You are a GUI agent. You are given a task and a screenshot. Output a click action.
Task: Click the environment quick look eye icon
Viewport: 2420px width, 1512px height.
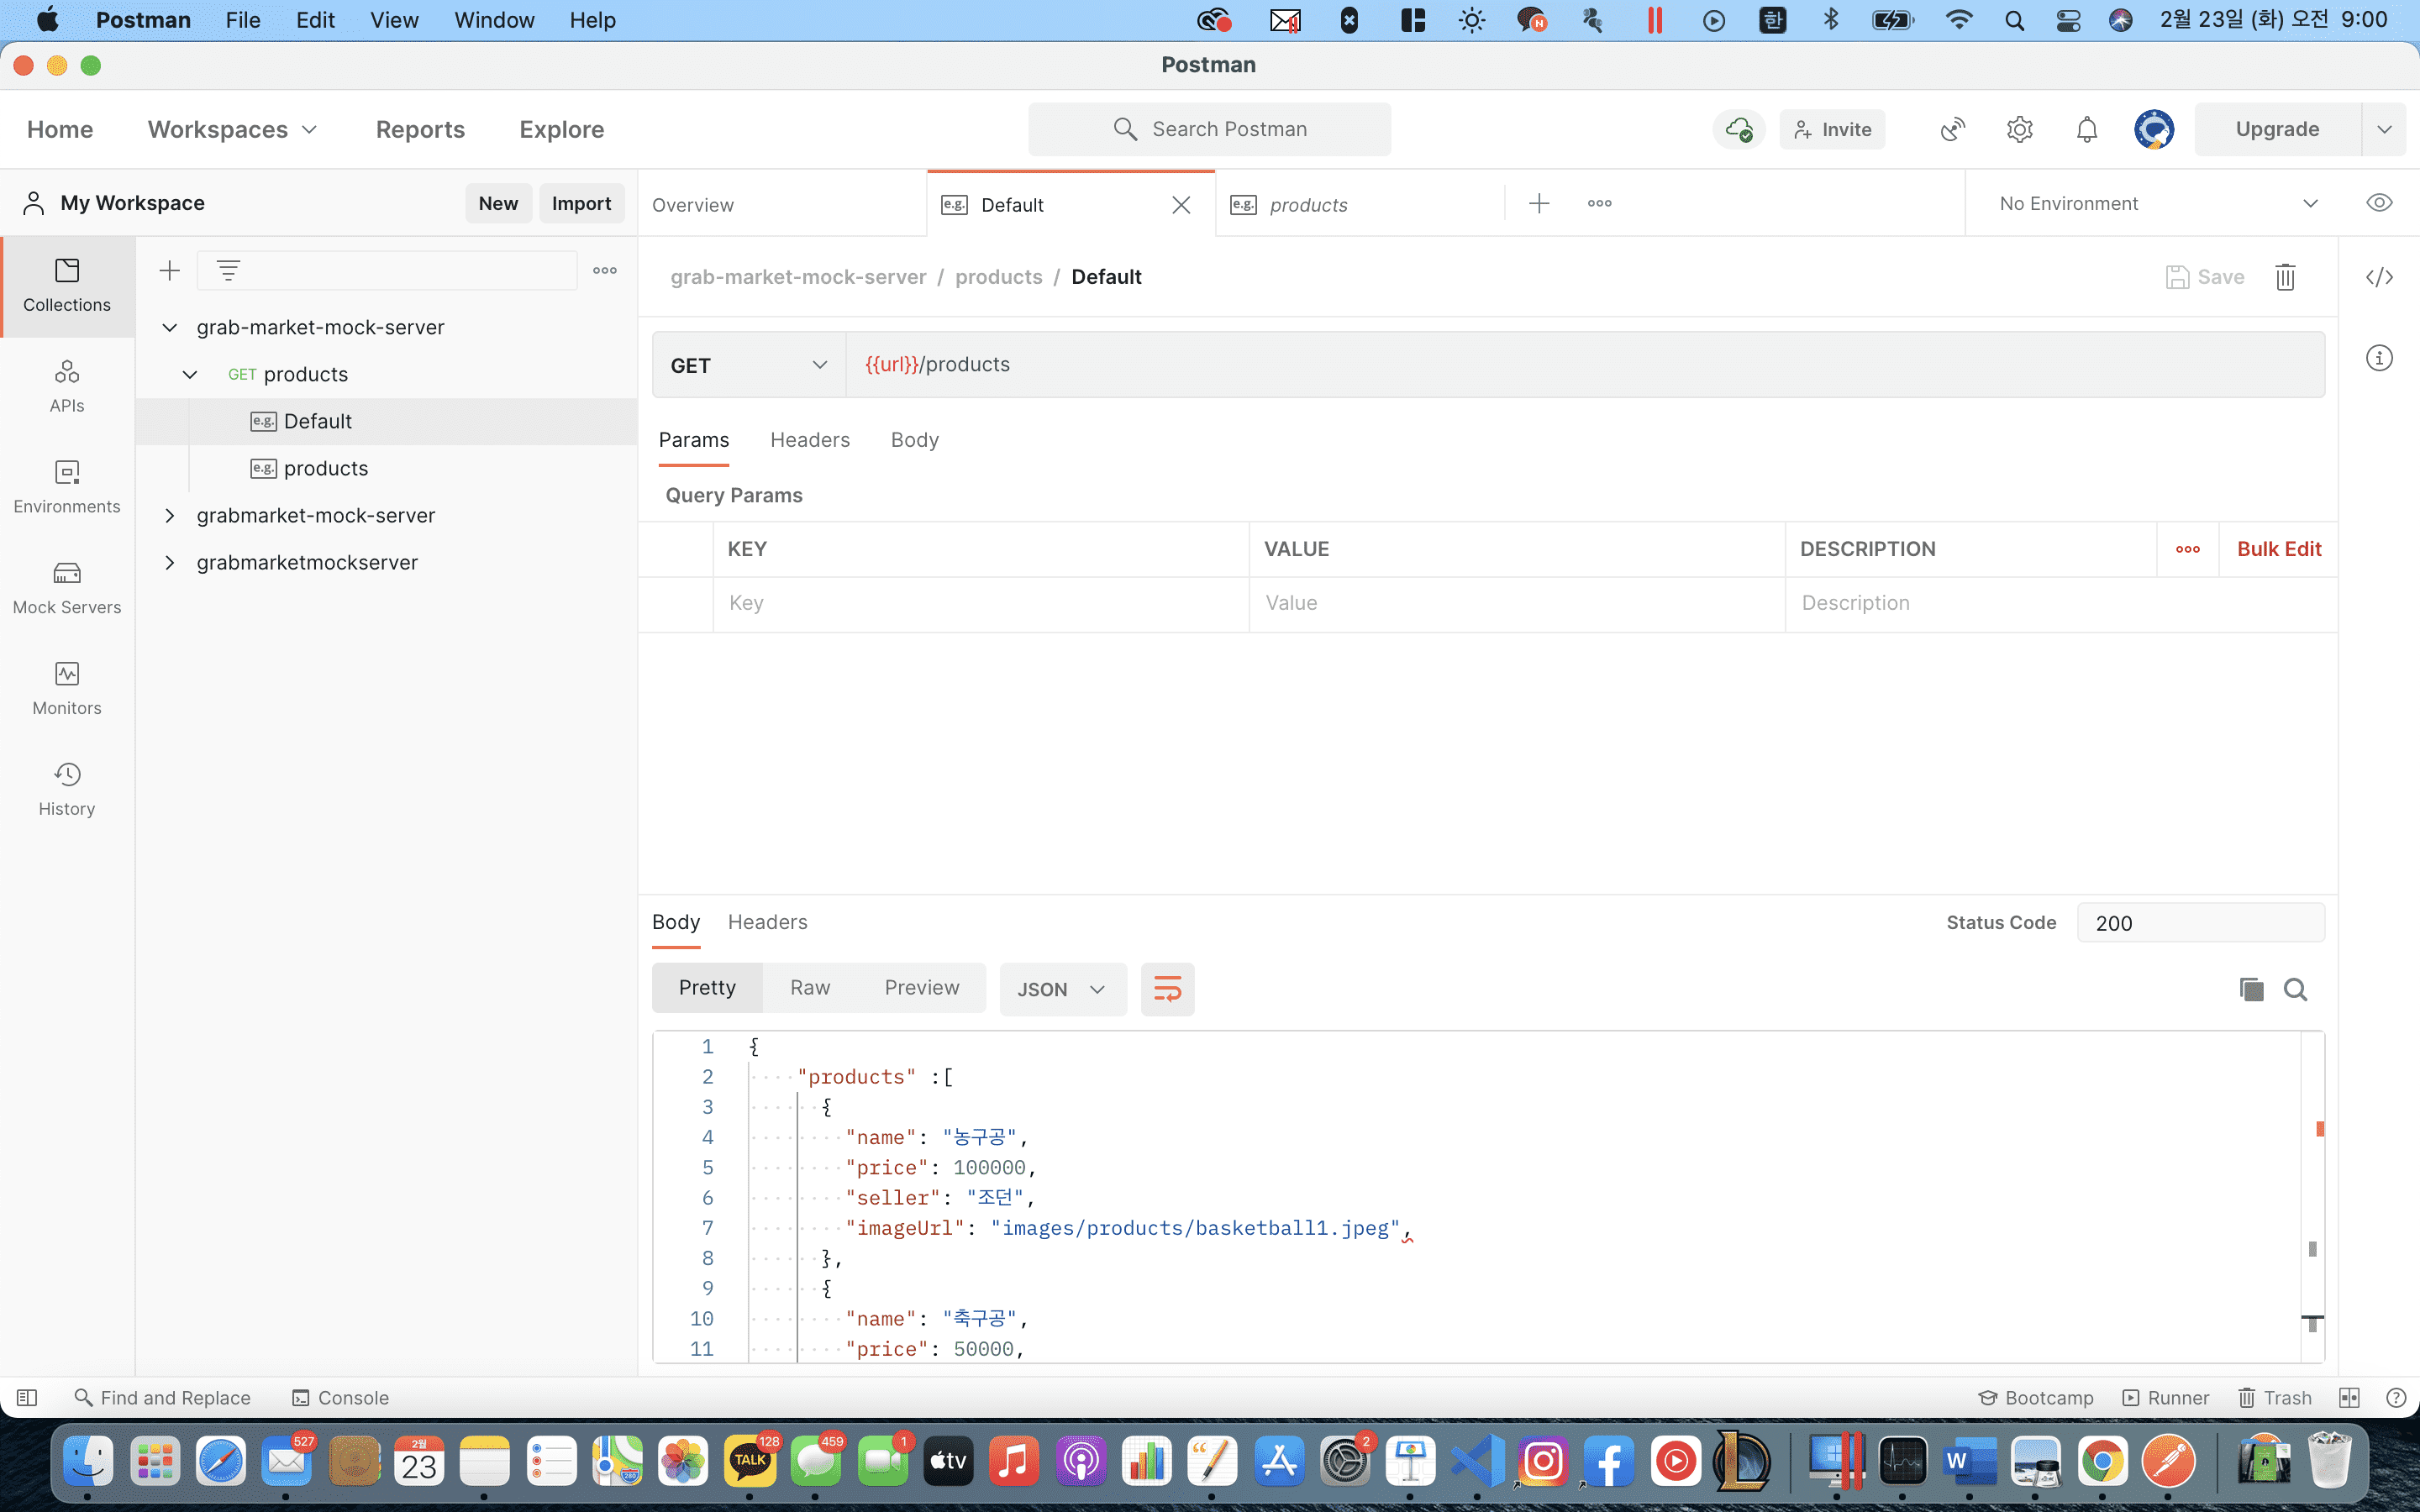click(x=2379, y=203)
